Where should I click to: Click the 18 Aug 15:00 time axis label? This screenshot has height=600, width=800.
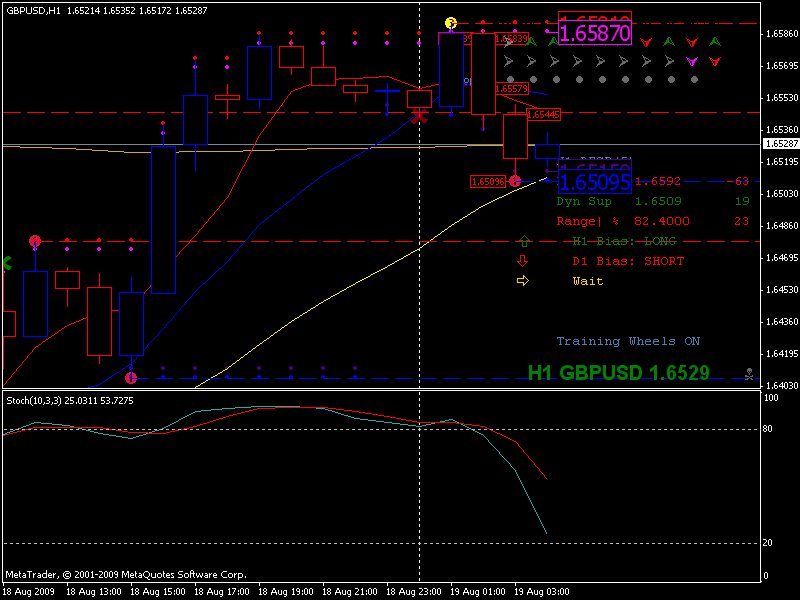point(158,592)
